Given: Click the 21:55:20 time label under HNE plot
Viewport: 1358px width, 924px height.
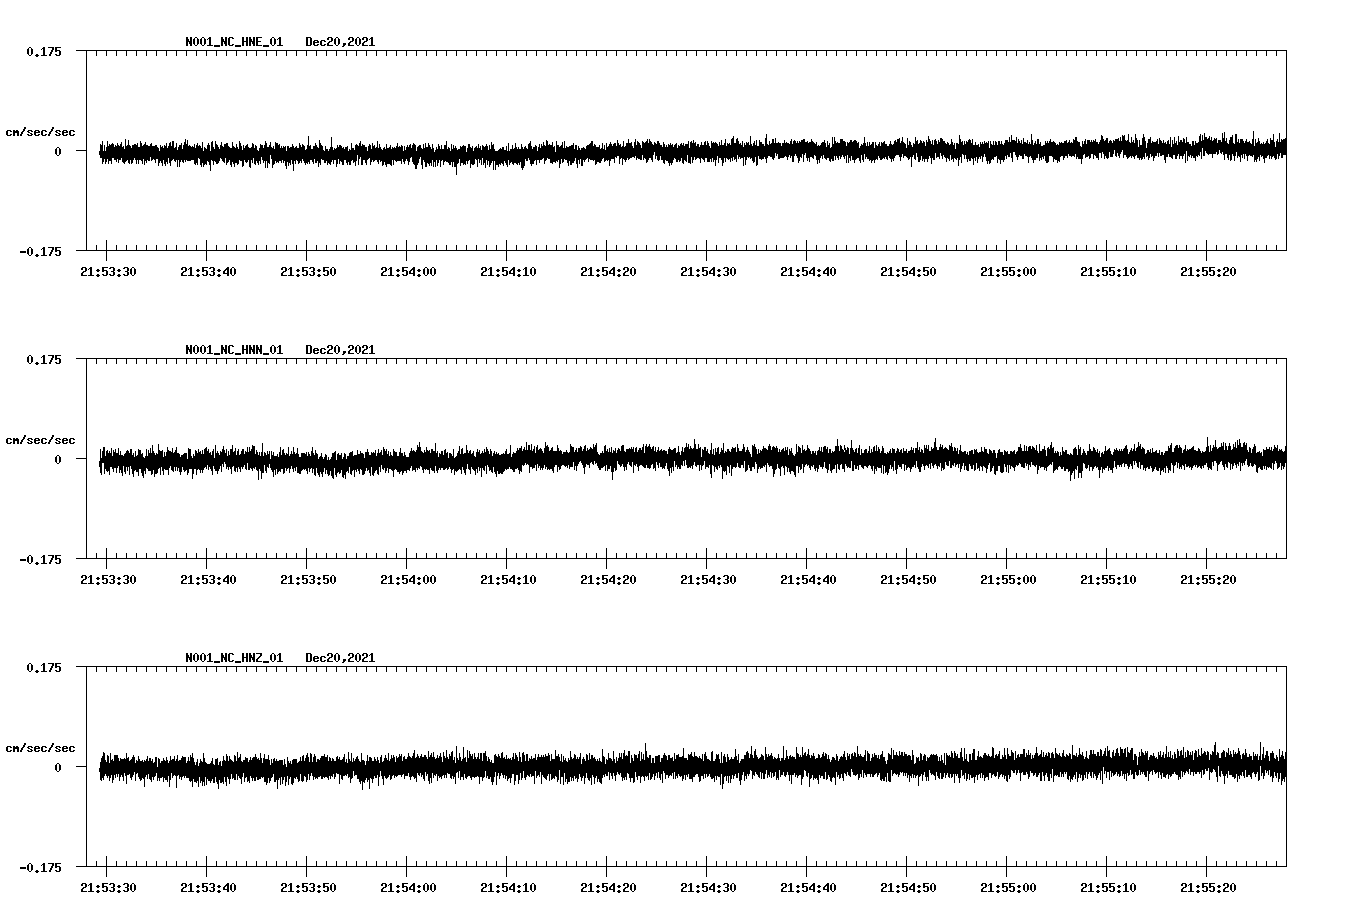Looking at the screenshot, I should (x=1208, y=272).
